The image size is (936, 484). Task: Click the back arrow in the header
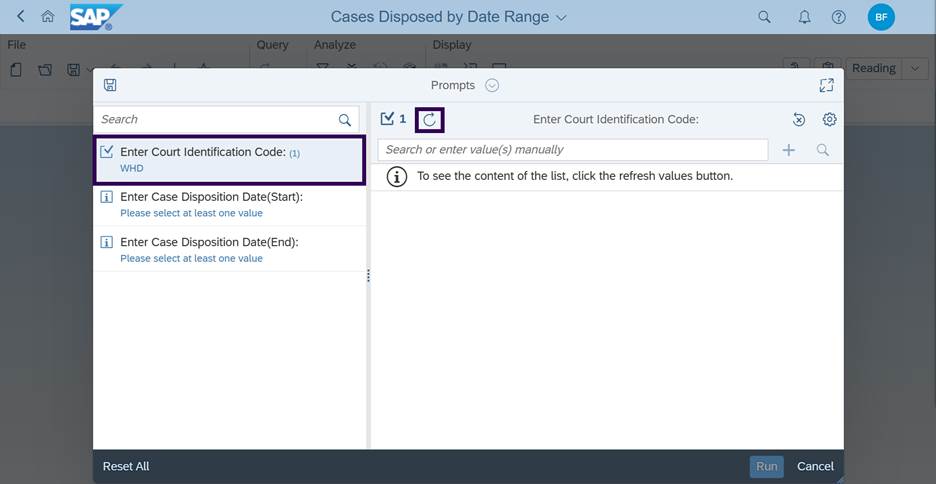pos(21,17)
